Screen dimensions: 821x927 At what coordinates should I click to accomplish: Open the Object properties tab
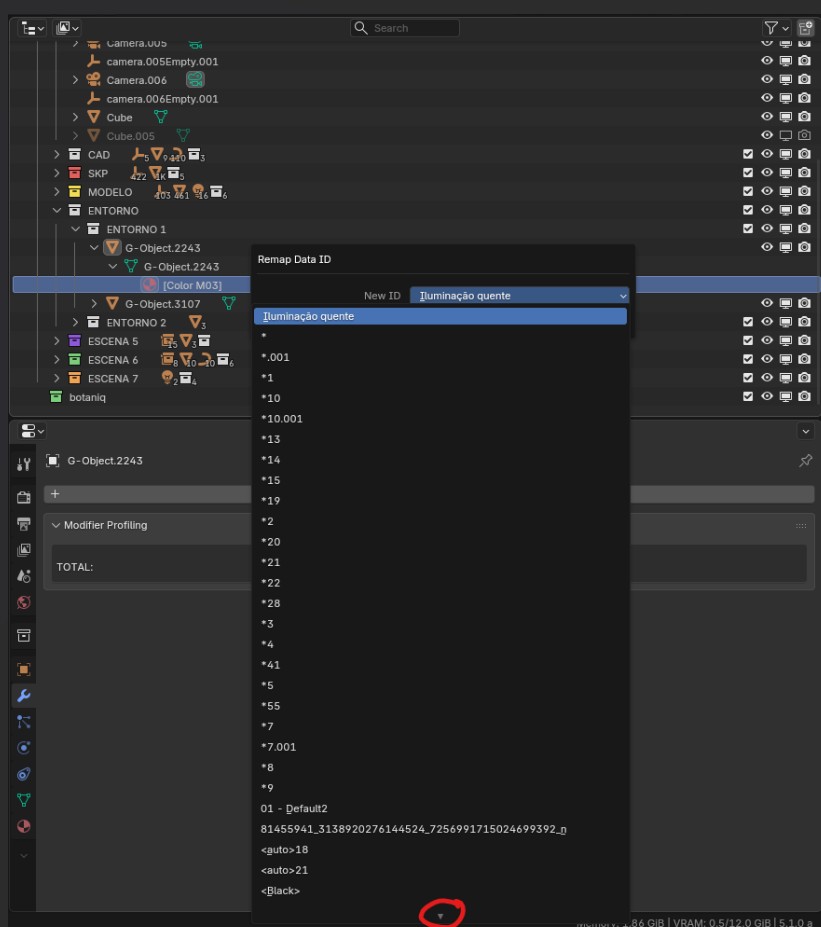click(24, 669)
